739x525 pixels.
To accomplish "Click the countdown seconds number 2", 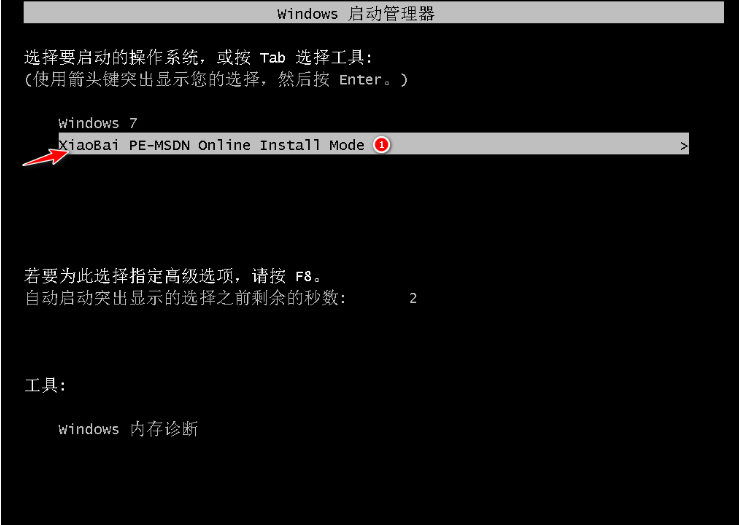I will point(413,298).
